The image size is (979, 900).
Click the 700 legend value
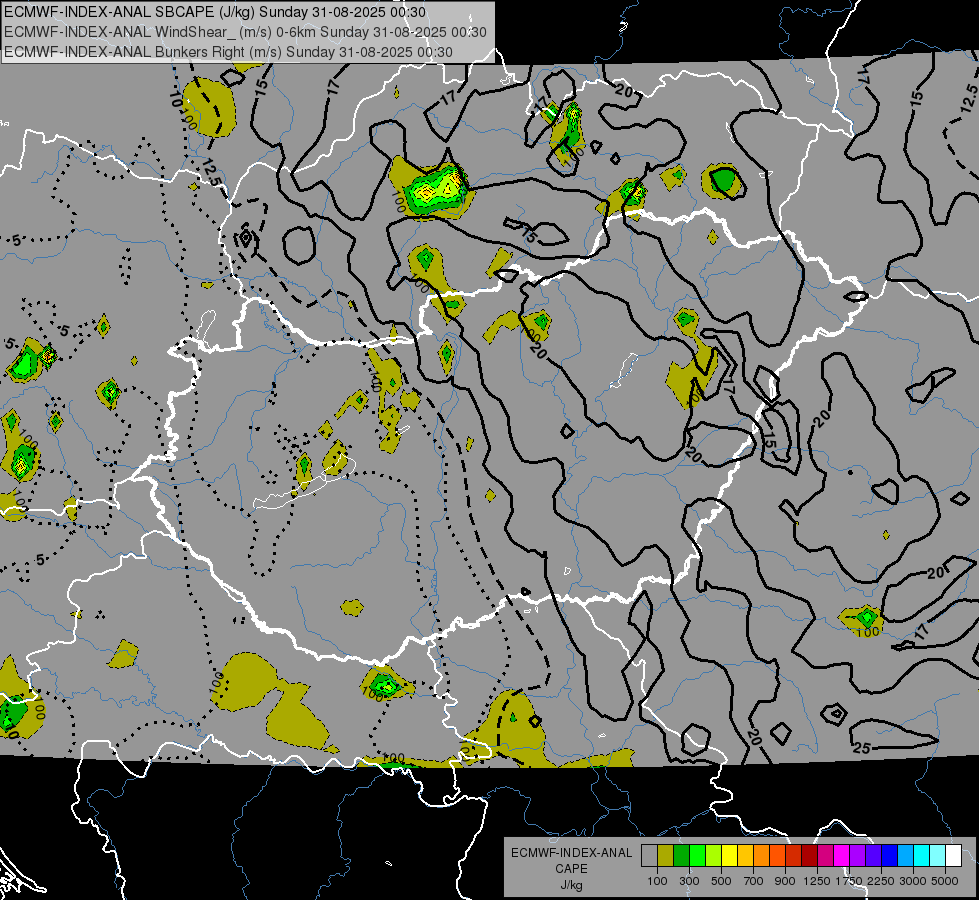(x=754, y=881)
